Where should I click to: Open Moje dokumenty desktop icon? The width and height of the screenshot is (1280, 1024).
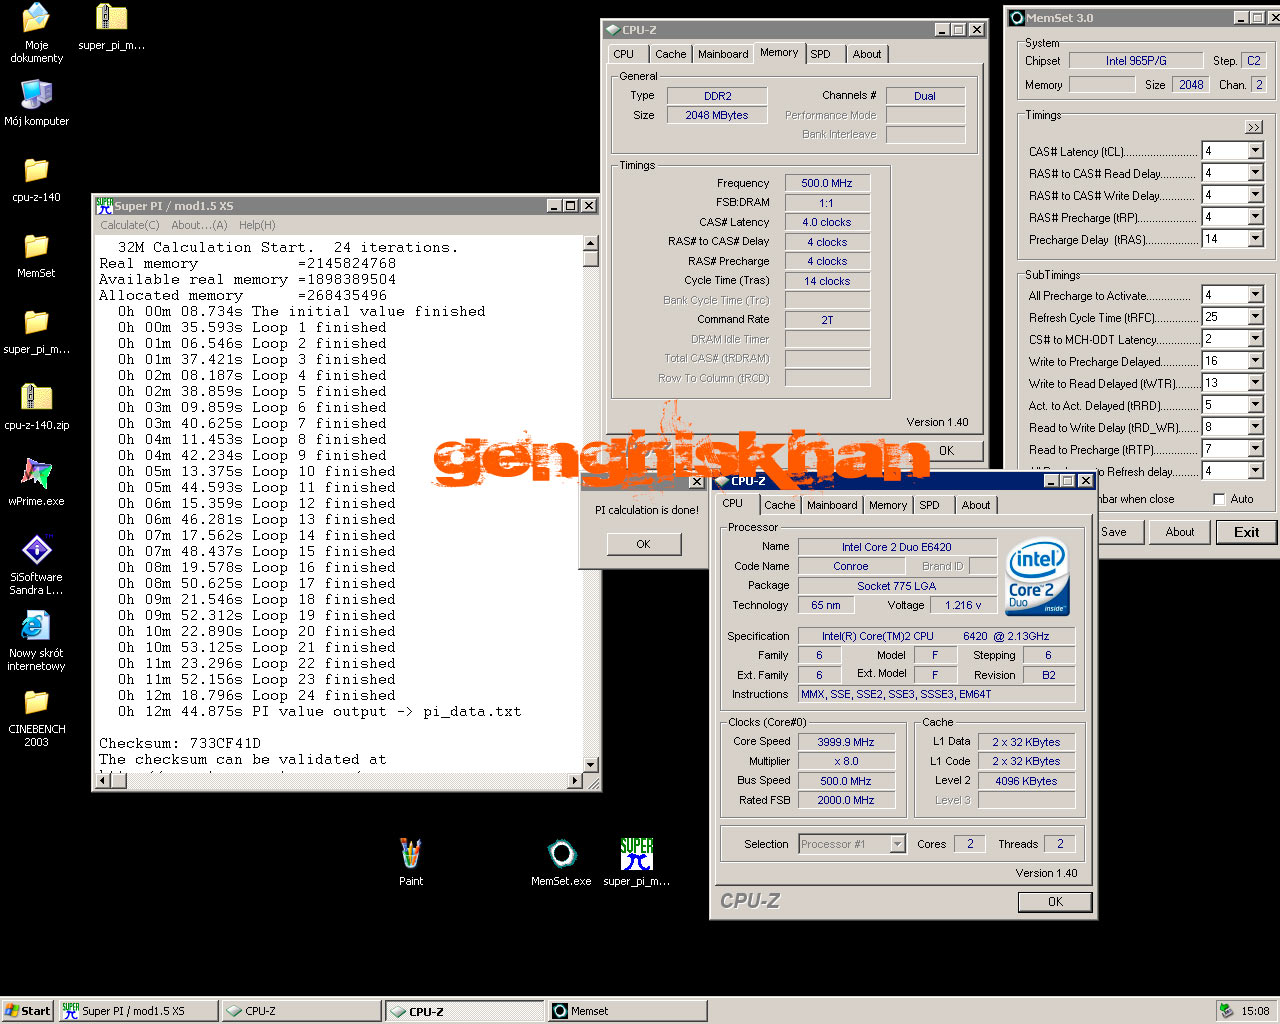pyautogui.click(x=36, y=33)
